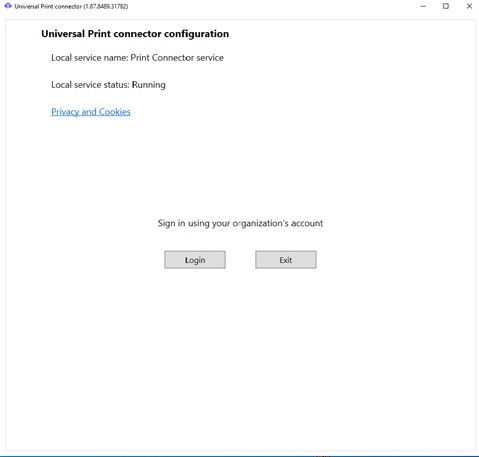
Task: Close the Universal Print connector window
Action: (469, 6)
